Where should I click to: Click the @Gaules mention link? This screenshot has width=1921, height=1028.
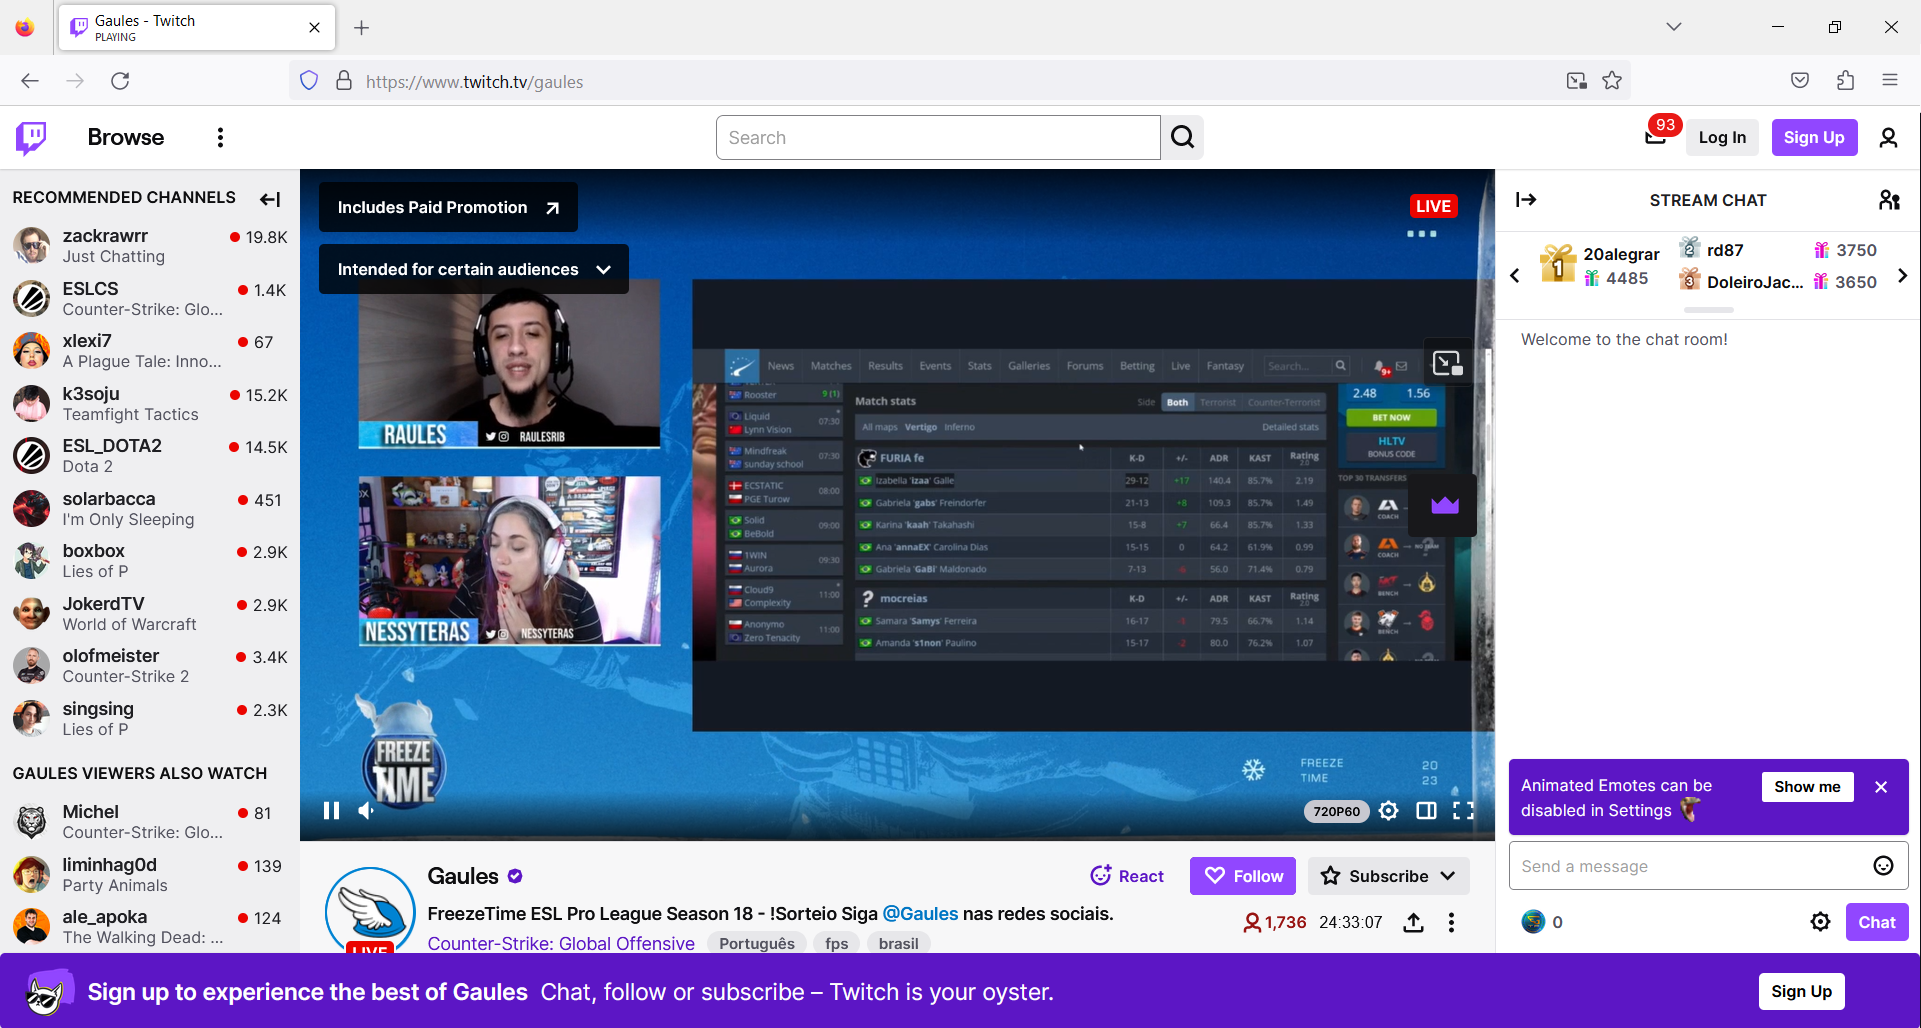[919, 913]
